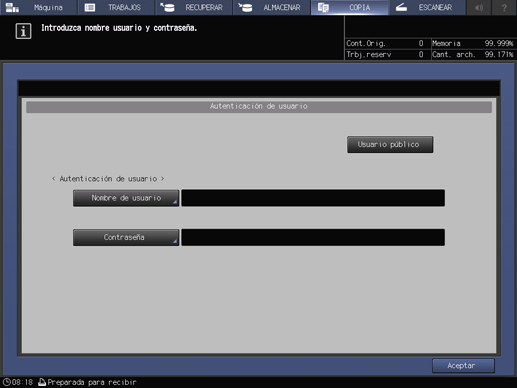The height and width of the screenshot is (388, 517).
Task: Click the Cant. arch. 99.171% value
Action: coord(499,54)
